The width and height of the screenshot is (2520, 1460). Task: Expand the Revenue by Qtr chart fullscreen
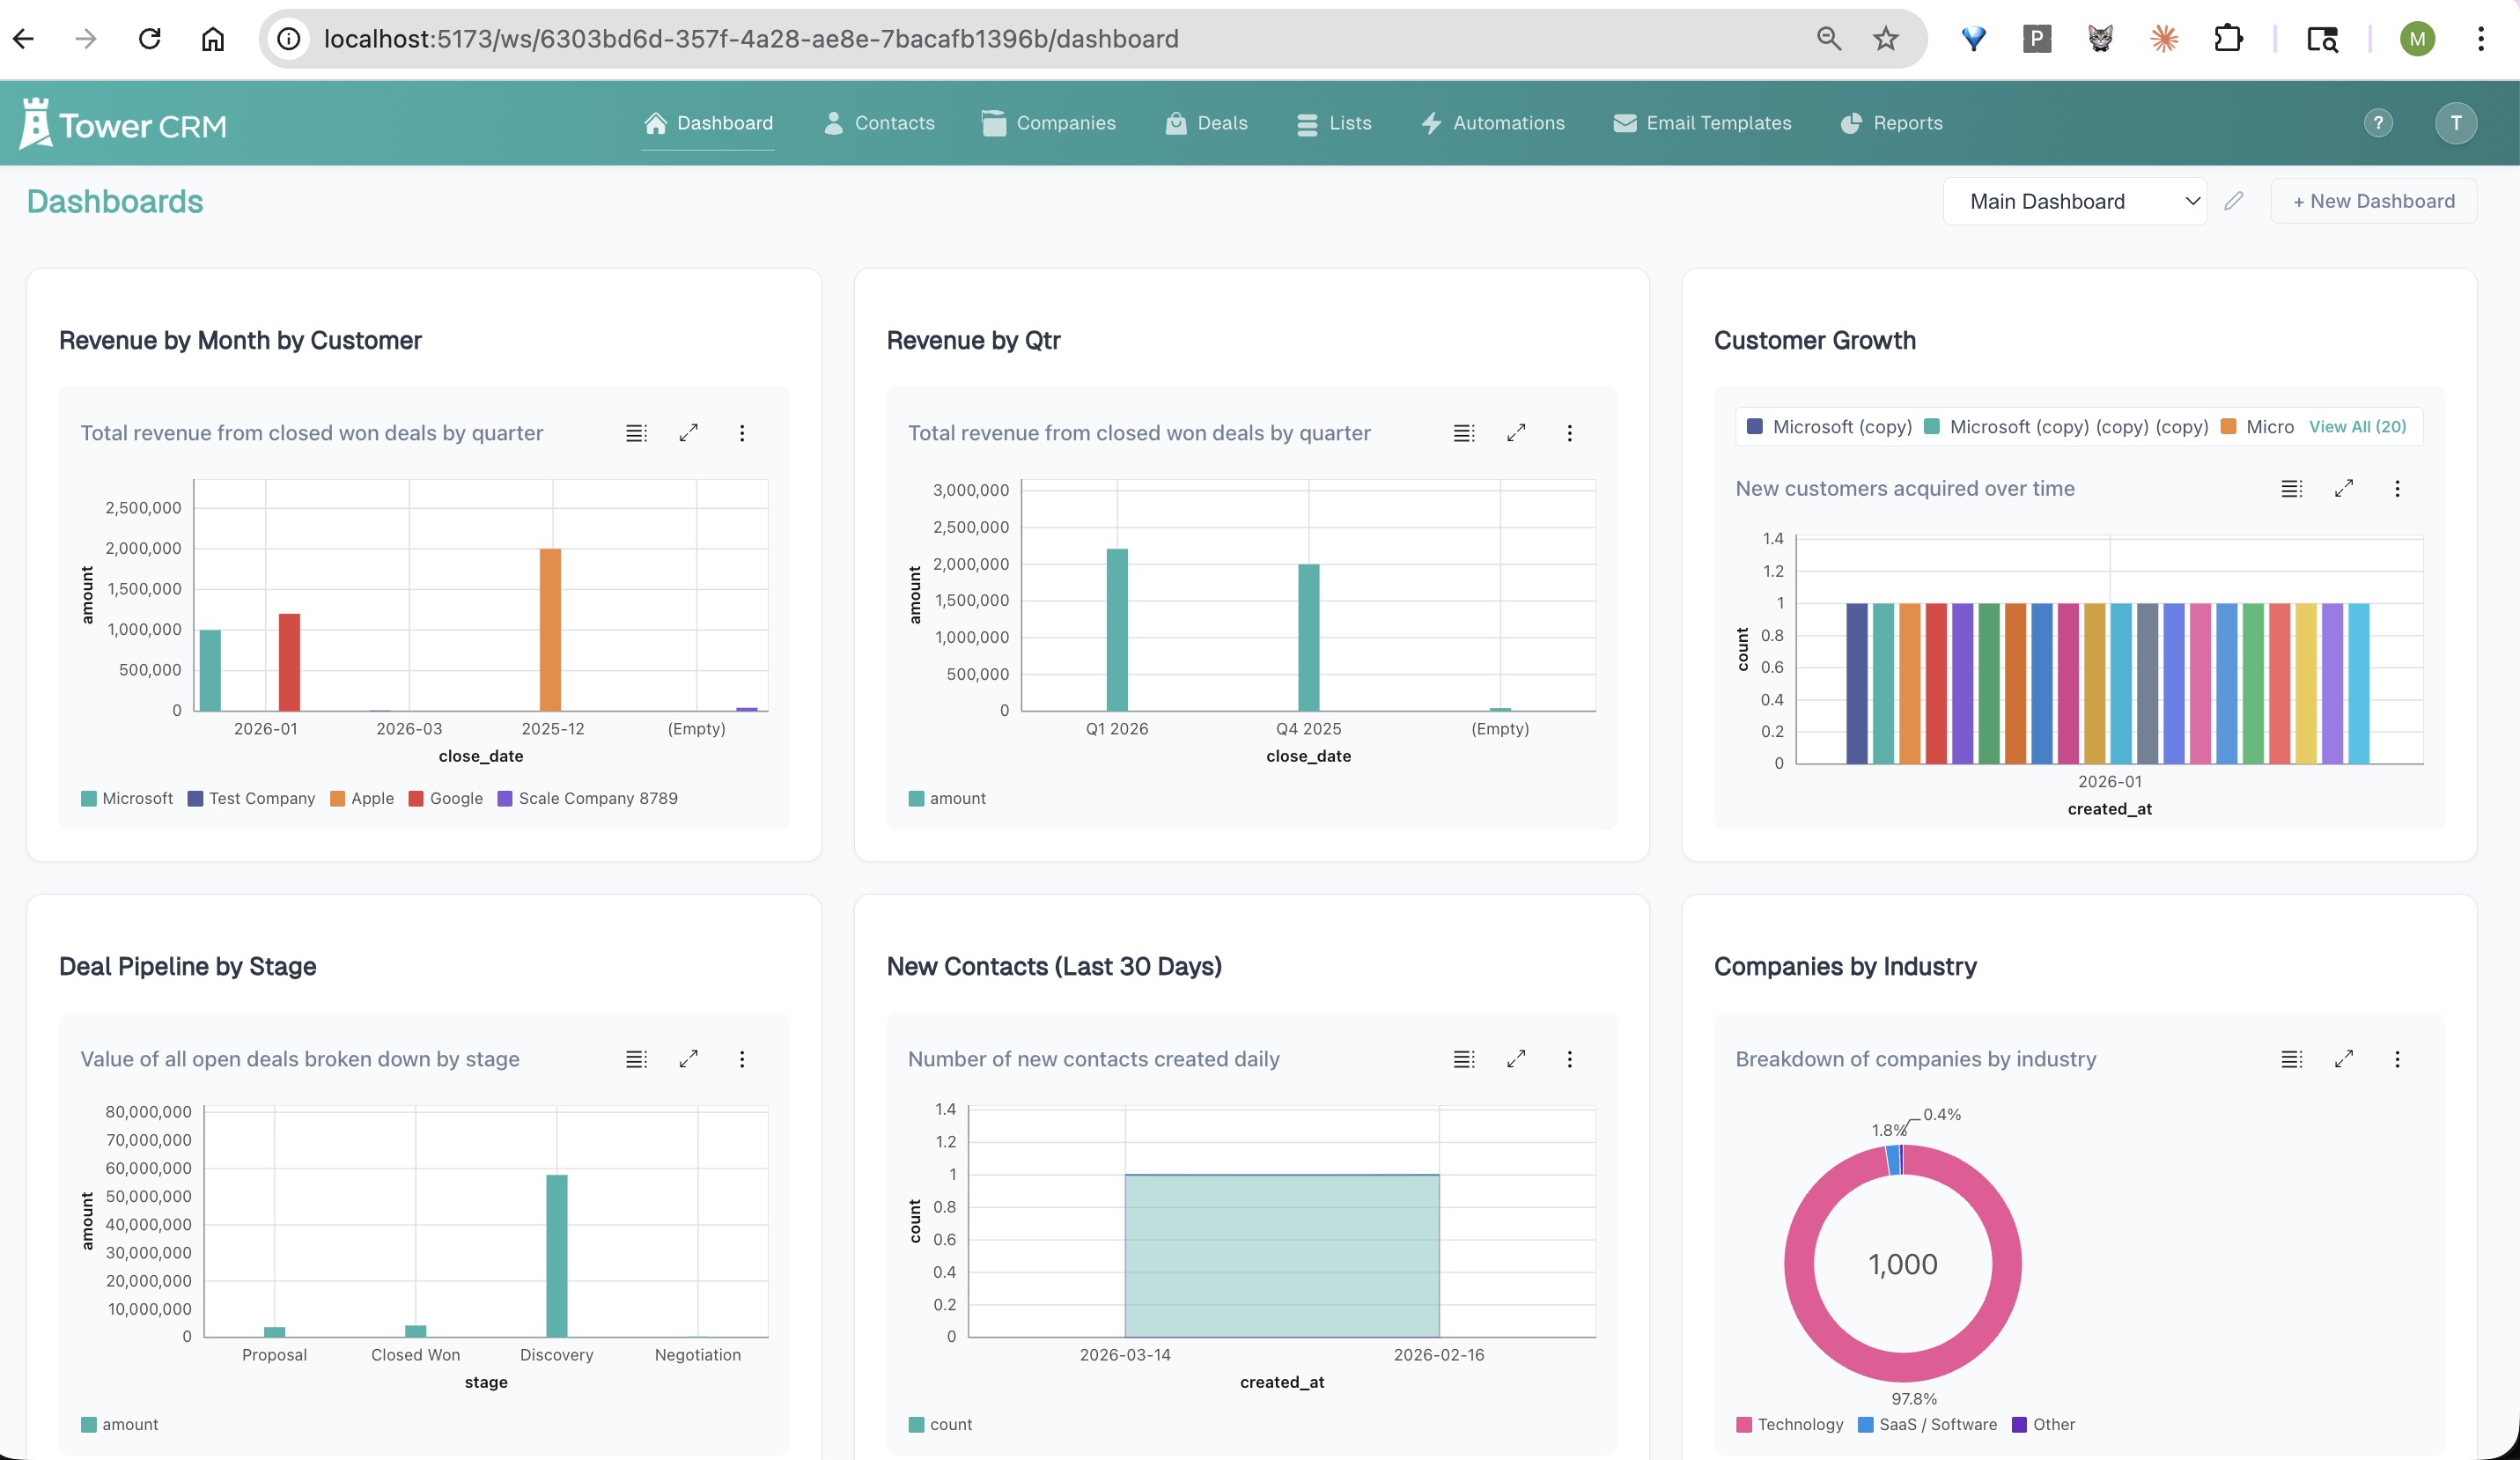pyautogui.click(x=1516, y=433)
